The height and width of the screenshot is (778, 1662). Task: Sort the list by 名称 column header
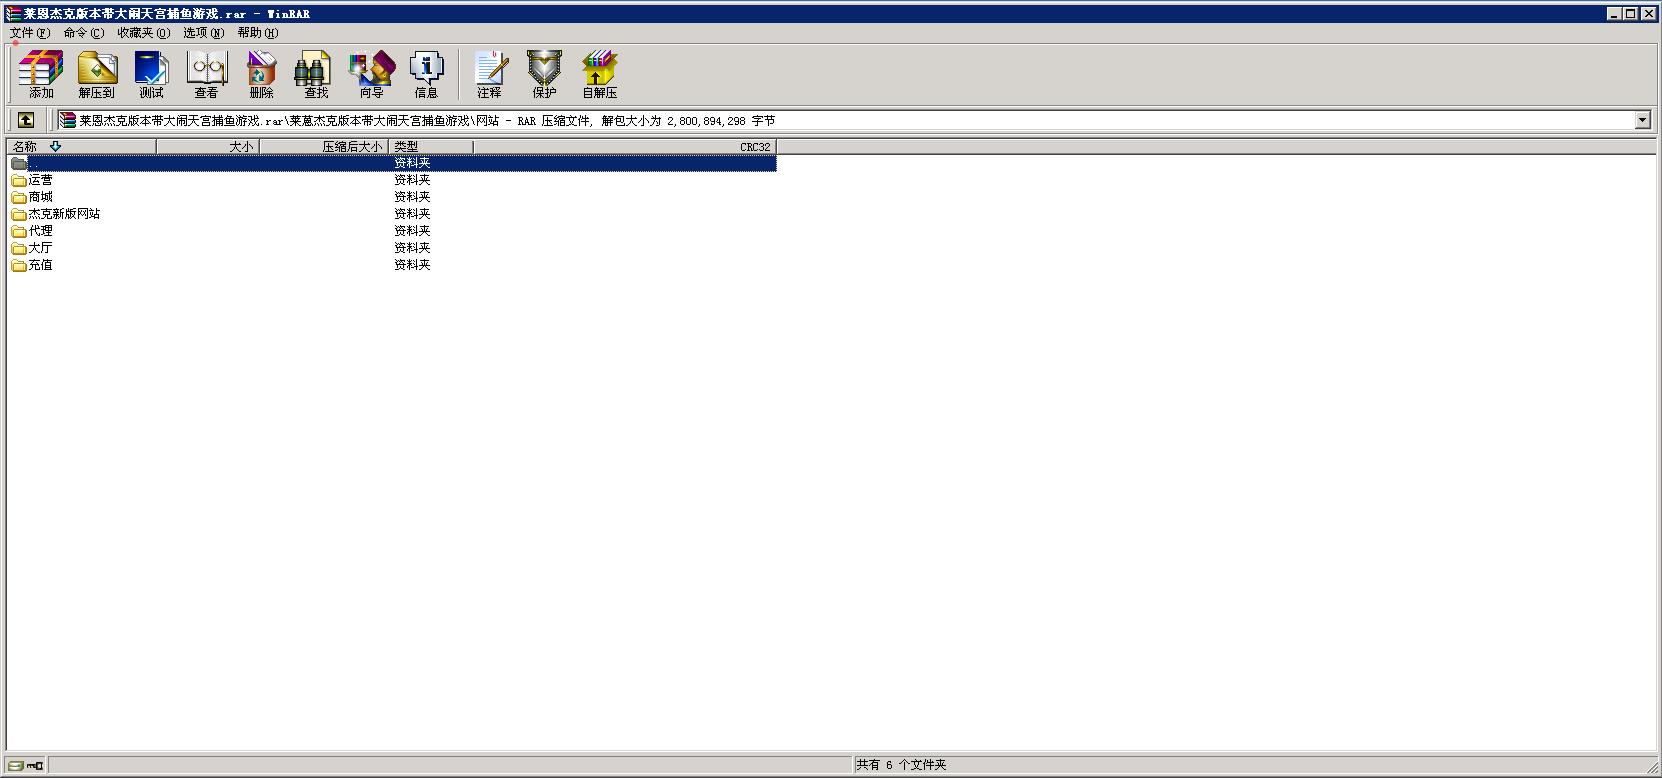click(x=25, y=146)
